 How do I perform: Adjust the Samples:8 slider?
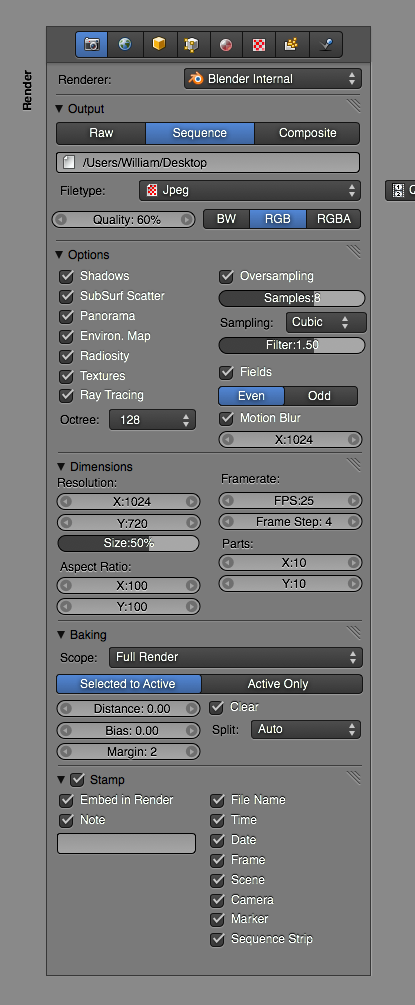point(292,298)
